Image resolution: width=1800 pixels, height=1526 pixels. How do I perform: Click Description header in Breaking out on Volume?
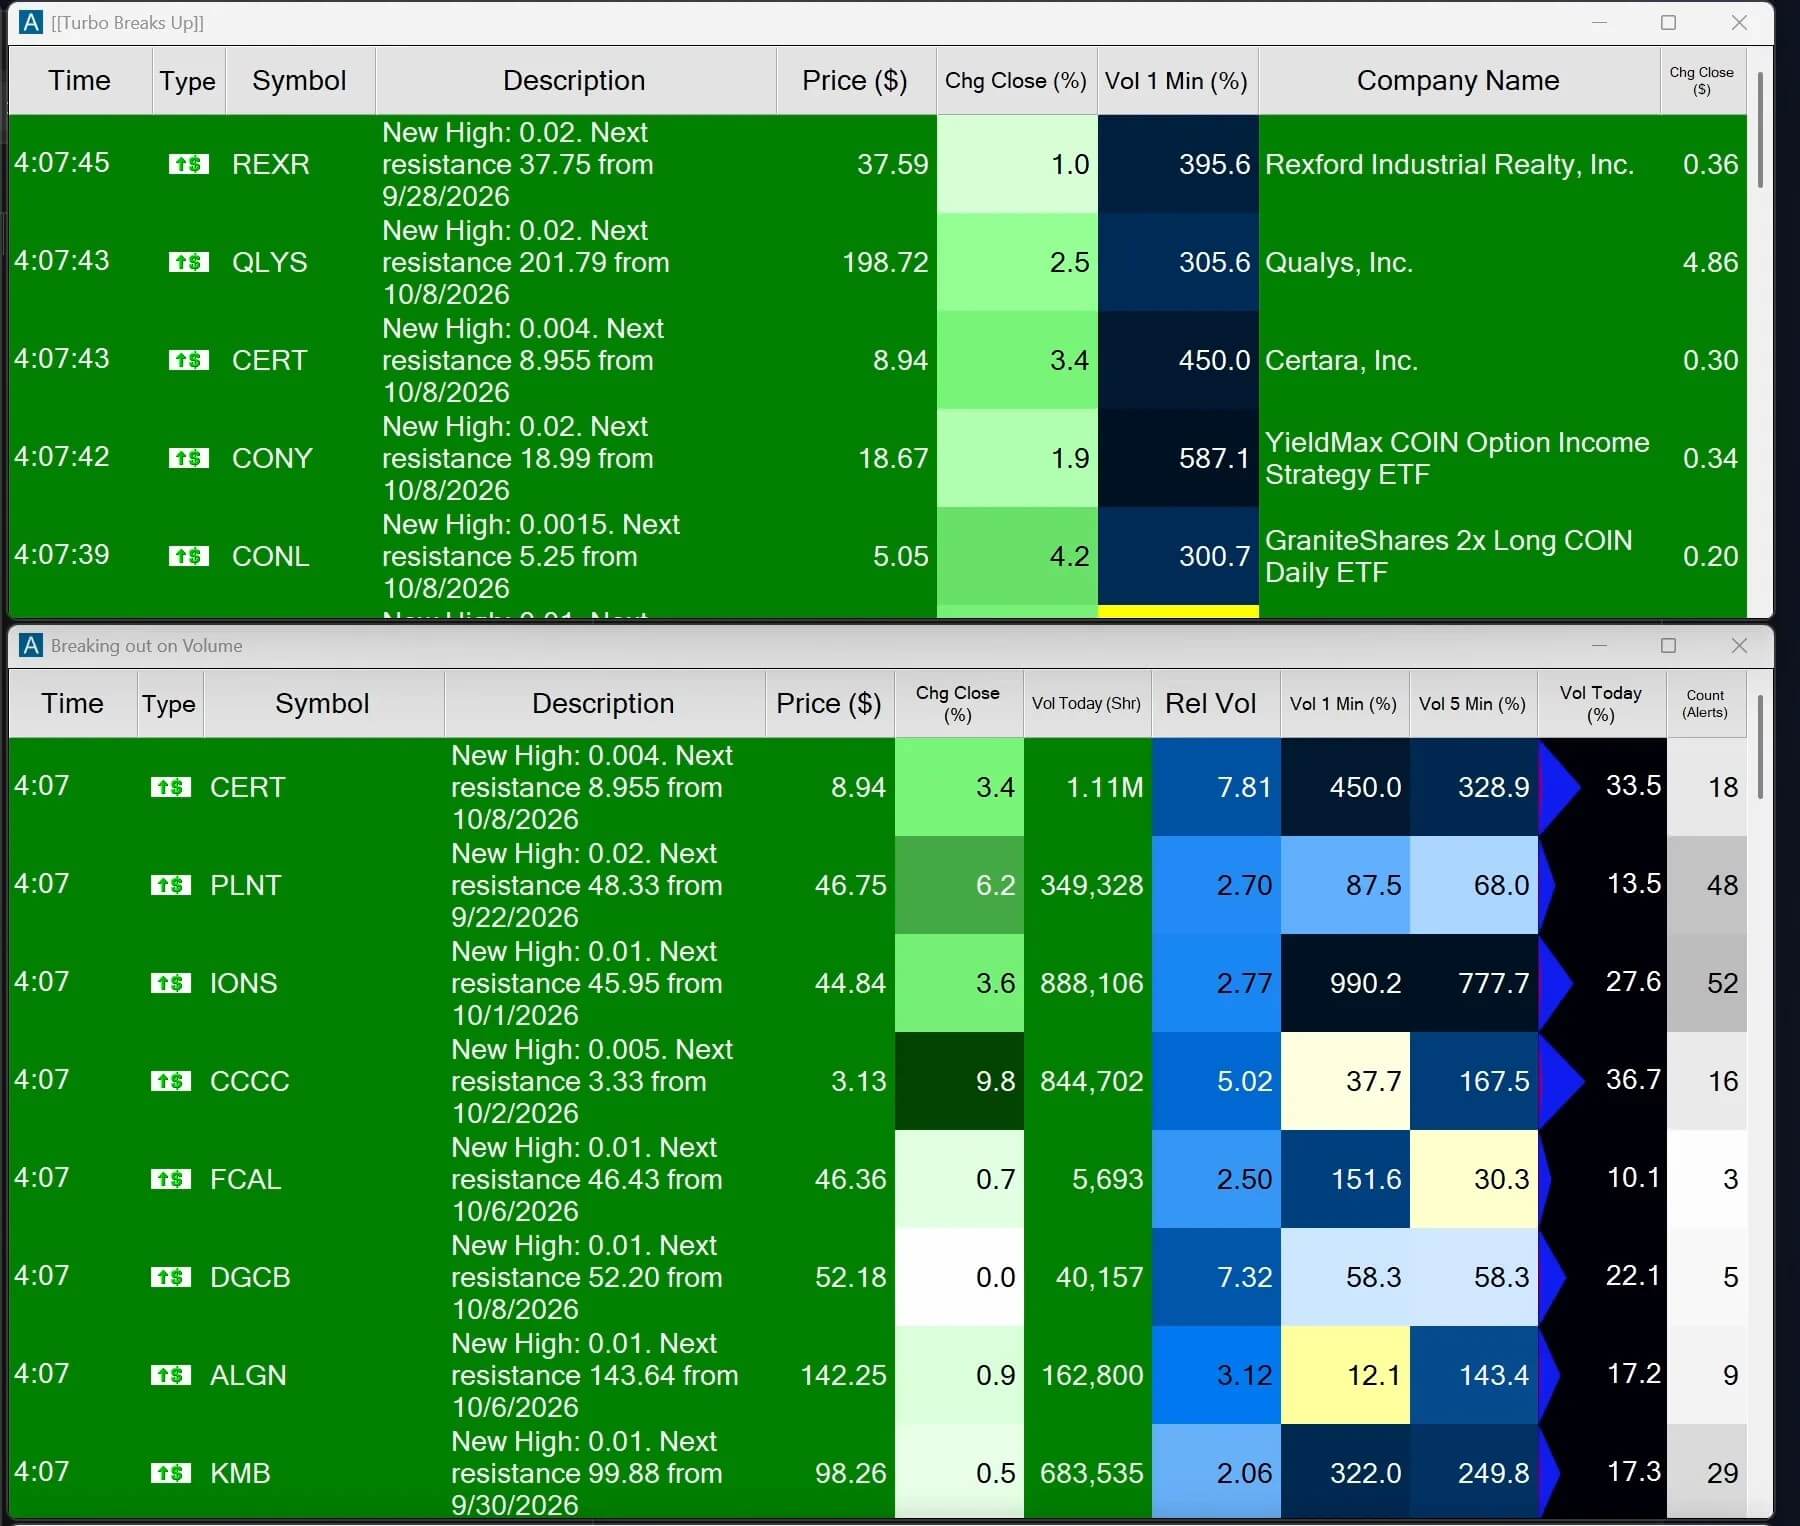click(x=604, y=703)
